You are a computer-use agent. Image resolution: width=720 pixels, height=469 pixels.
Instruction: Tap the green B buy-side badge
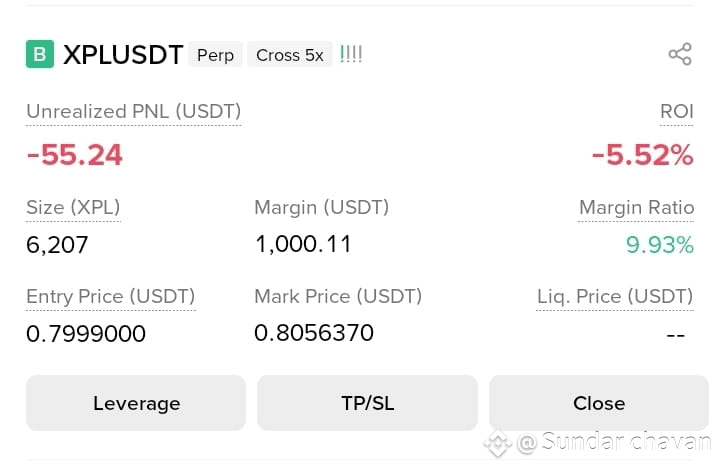point(40,54)
